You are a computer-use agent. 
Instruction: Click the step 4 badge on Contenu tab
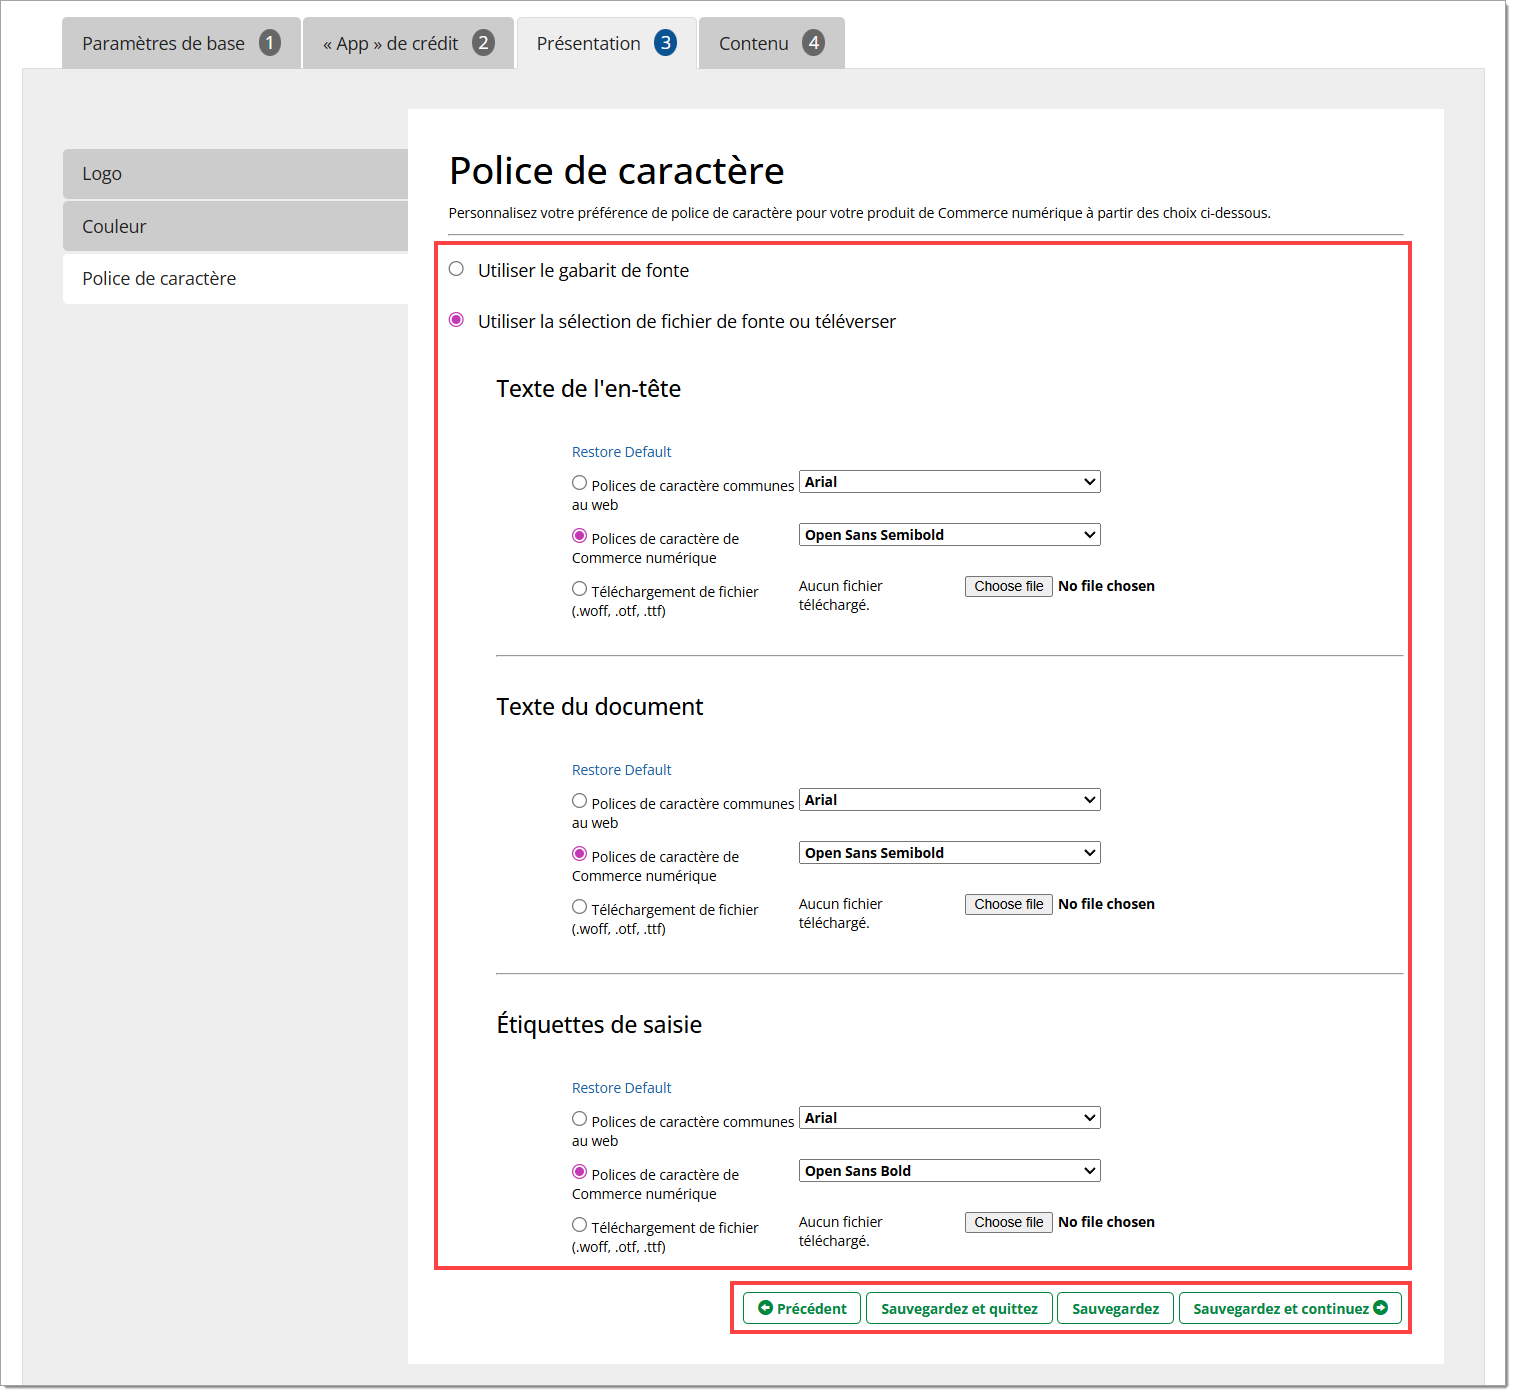point(814,43)
